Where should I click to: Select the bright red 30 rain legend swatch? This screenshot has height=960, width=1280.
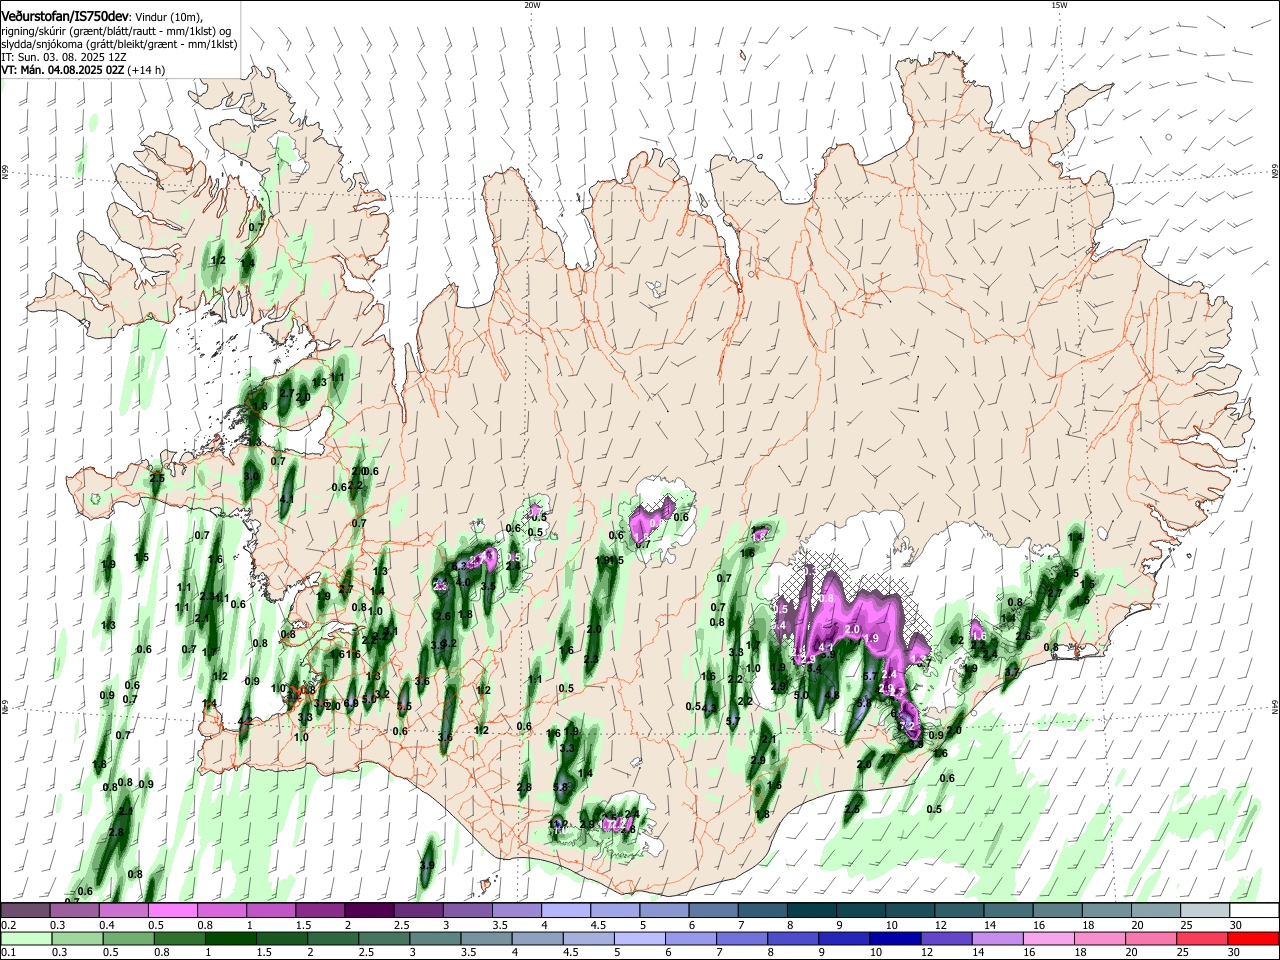1254,938
